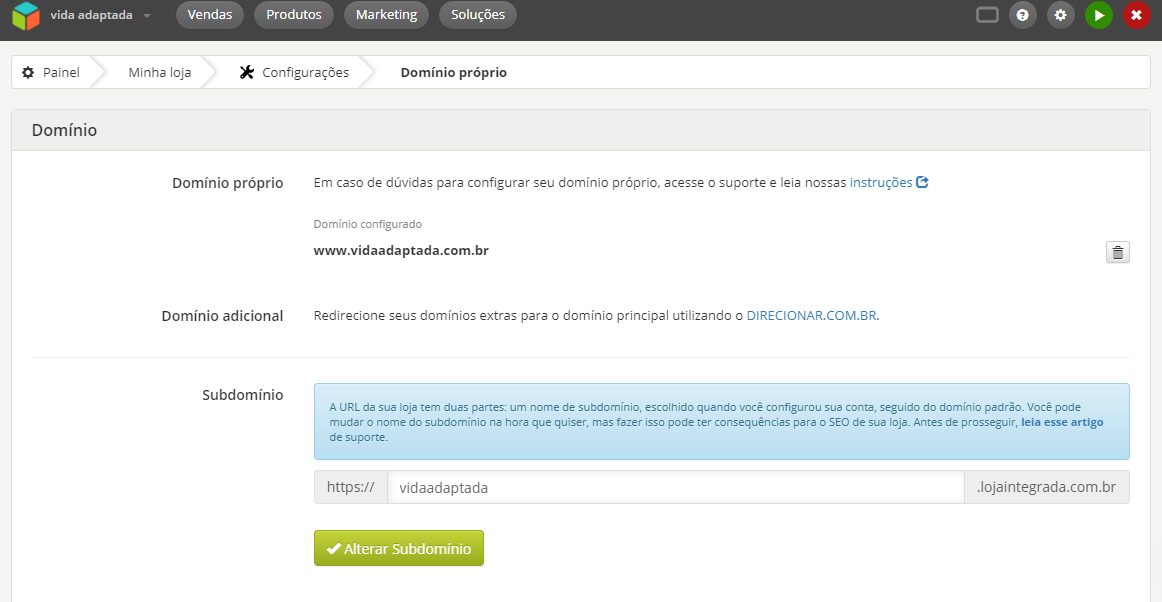Click the screen preview rectangle icon
The height and width of the screenshot is (602, 1162).
987,15
